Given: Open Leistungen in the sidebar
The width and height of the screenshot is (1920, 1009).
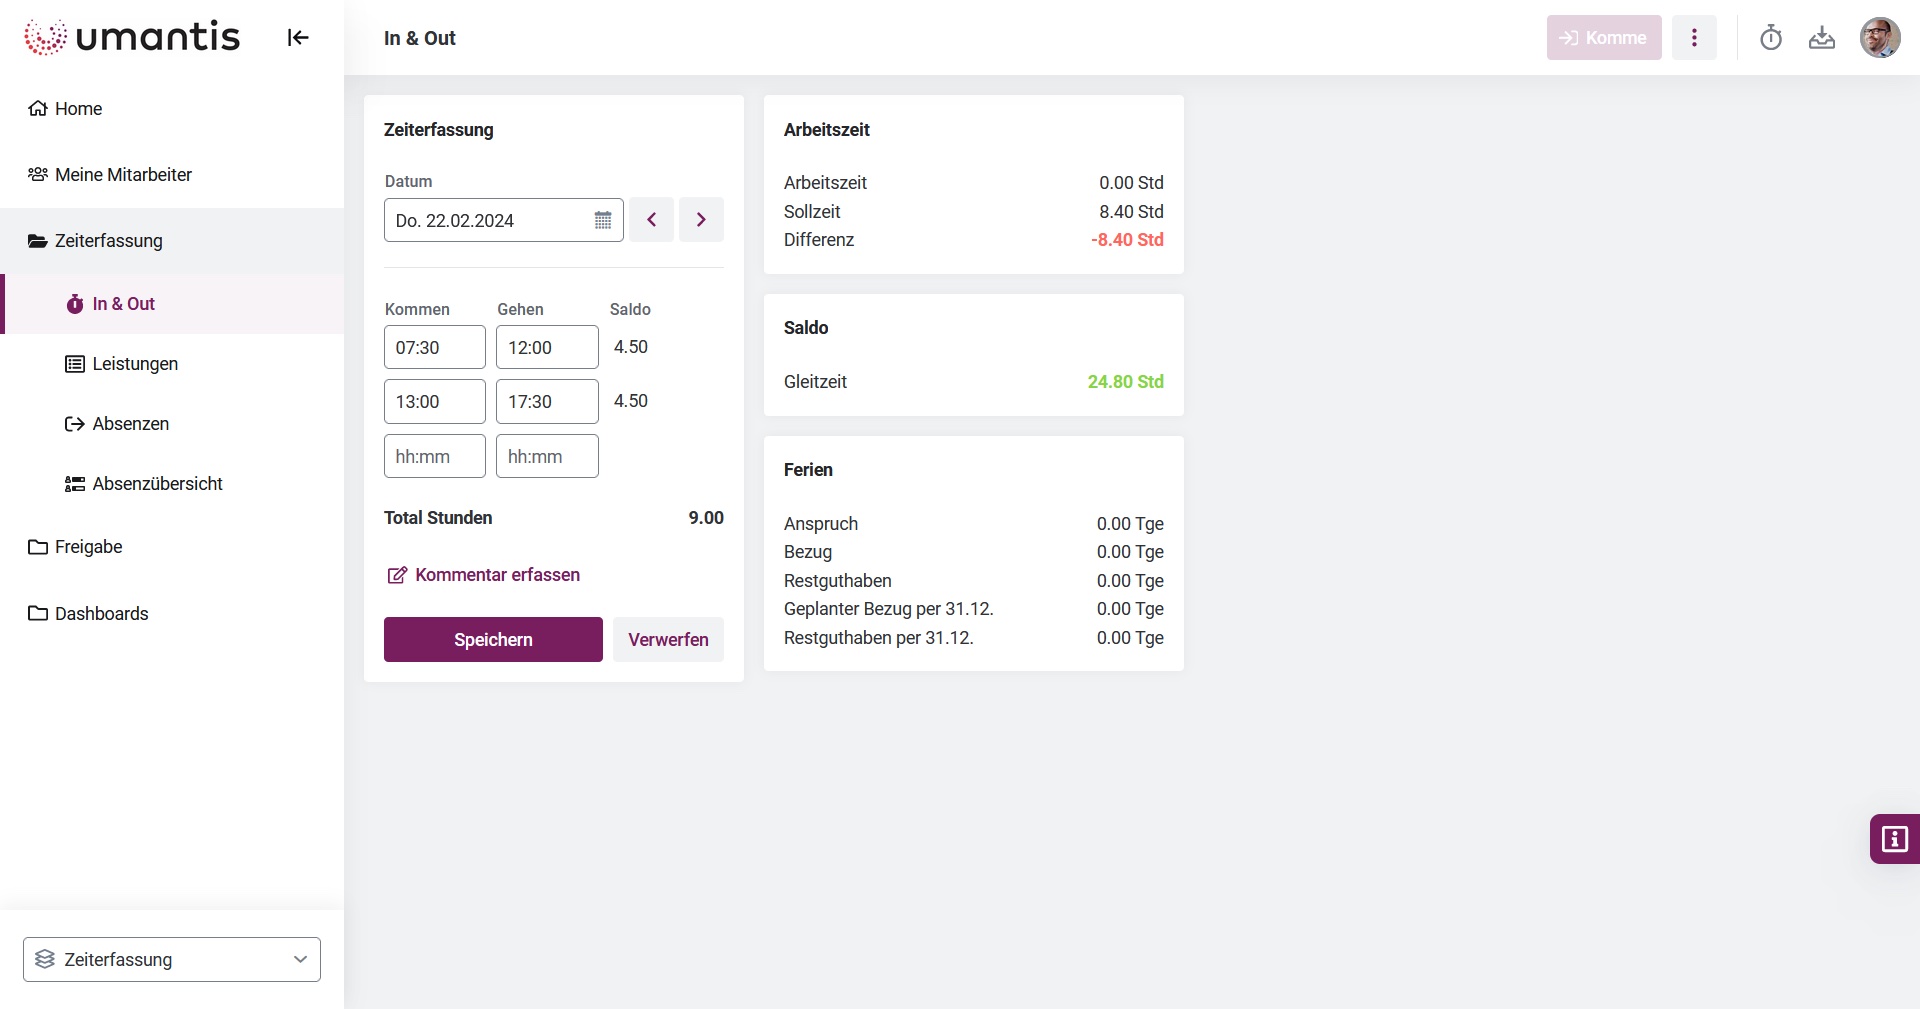Looking at the screenshot, I should (x=135, y=364).
